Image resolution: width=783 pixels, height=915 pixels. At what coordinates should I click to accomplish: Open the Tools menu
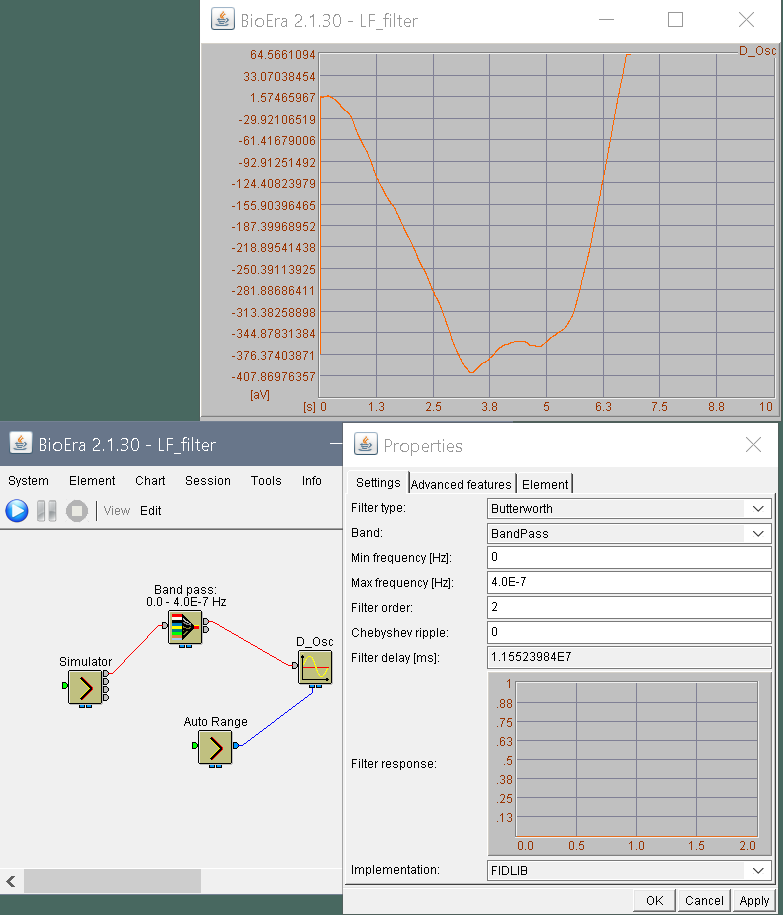pos(266,481)
